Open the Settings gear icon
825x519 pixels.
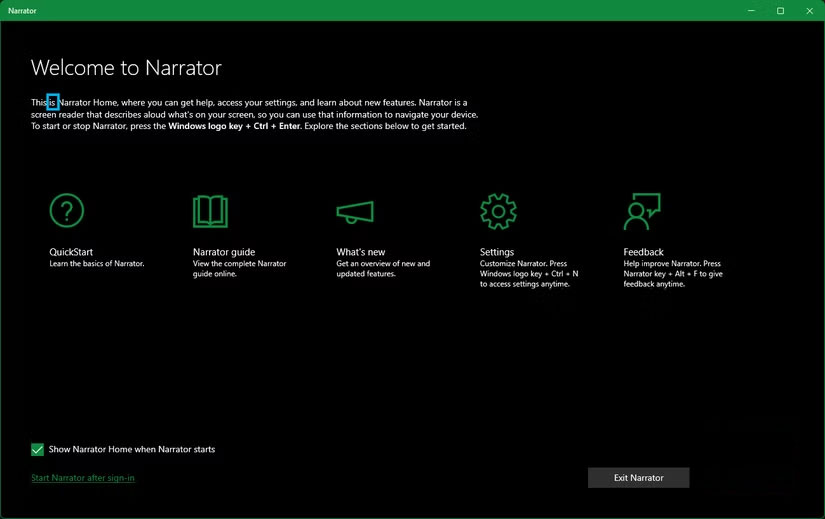click(498, 211)
